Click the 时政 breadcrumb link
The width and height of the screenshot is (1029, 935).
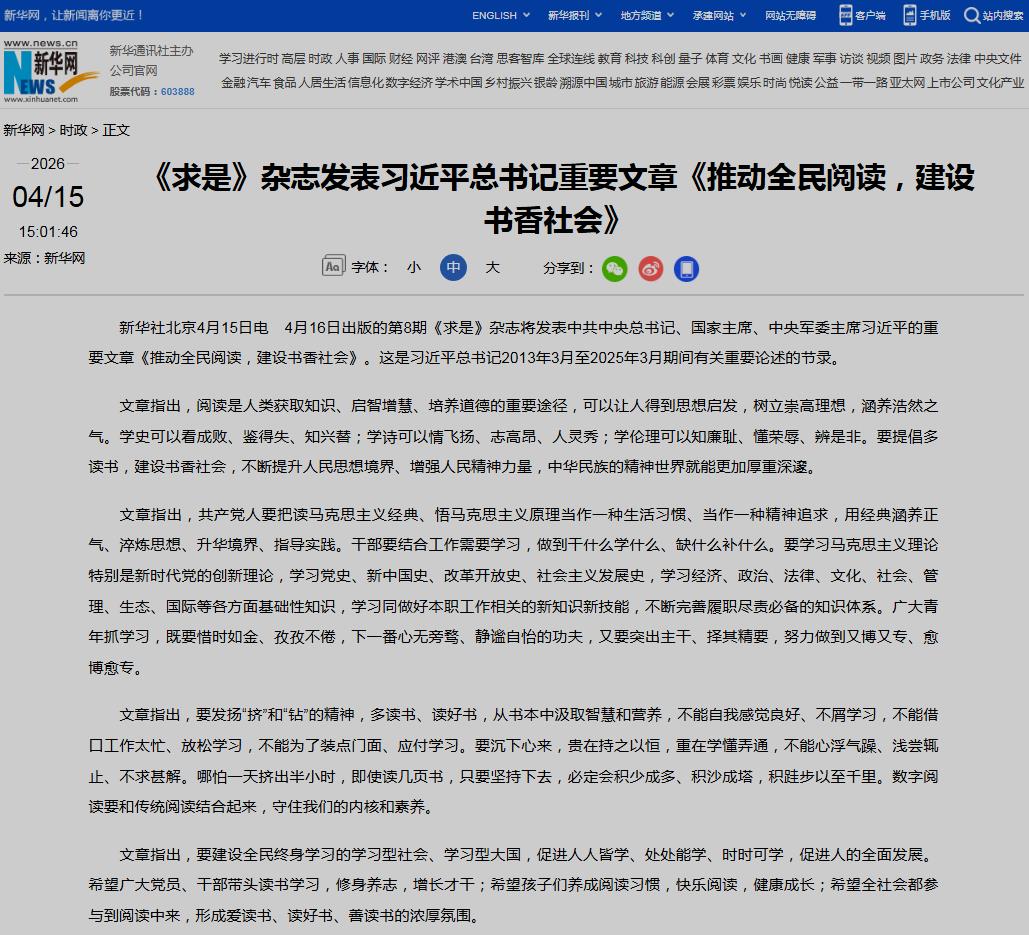click(73, 130)
